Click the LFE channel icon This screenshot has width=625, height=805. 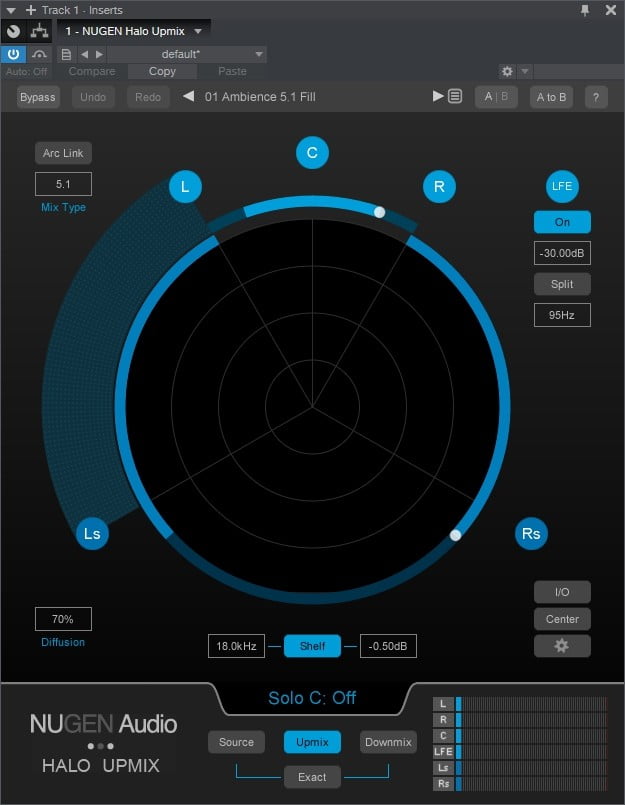pyautogui.click(x=562, y=186)
